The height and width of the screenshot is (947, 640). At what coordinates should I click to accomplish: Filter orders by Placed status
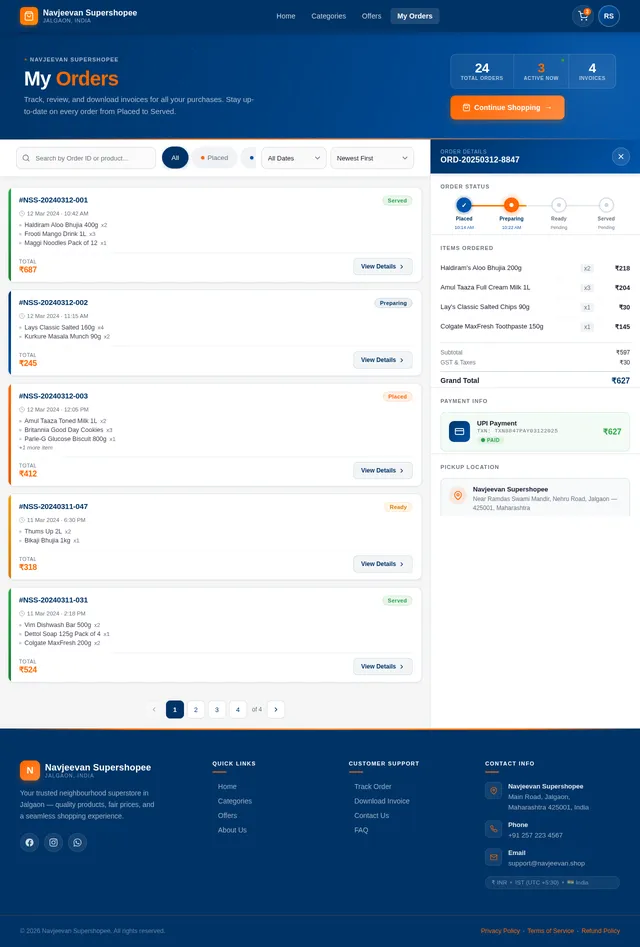[x=214, y=158]
